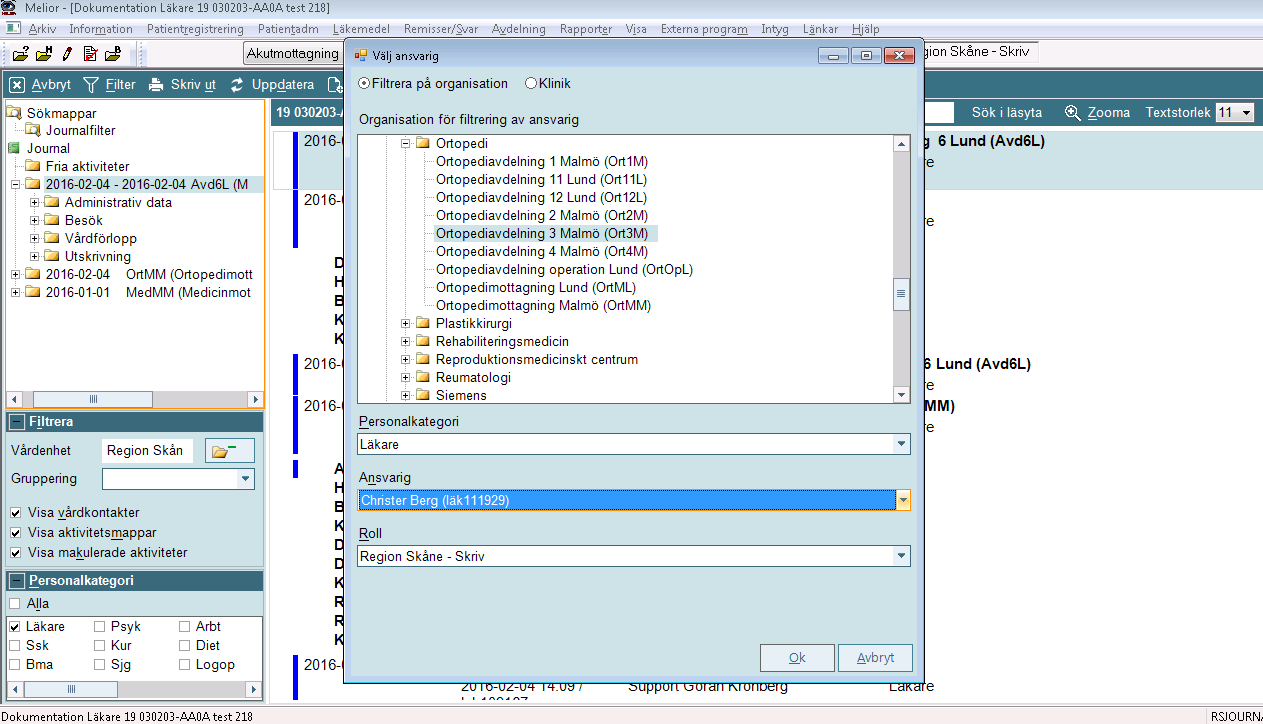Click the Vårdenhet Region Skån field

coord(148,450)
